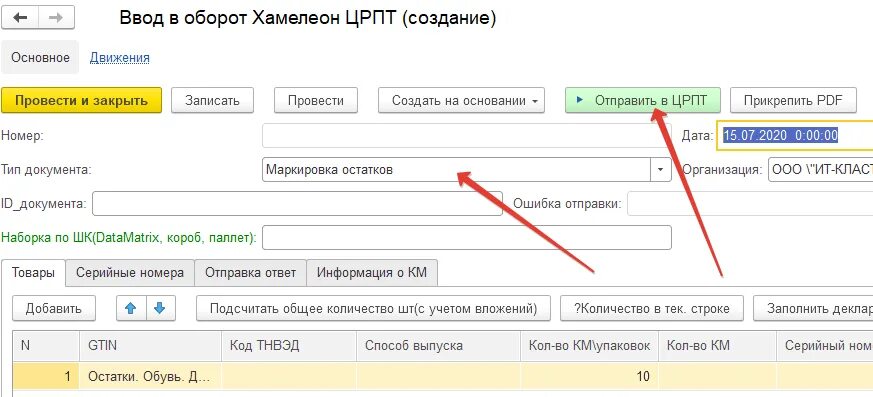The width and height of the screenshot is (873, 397).
Task: Click the Организация field
Action: pyautogui.click(x=820, y=170)
